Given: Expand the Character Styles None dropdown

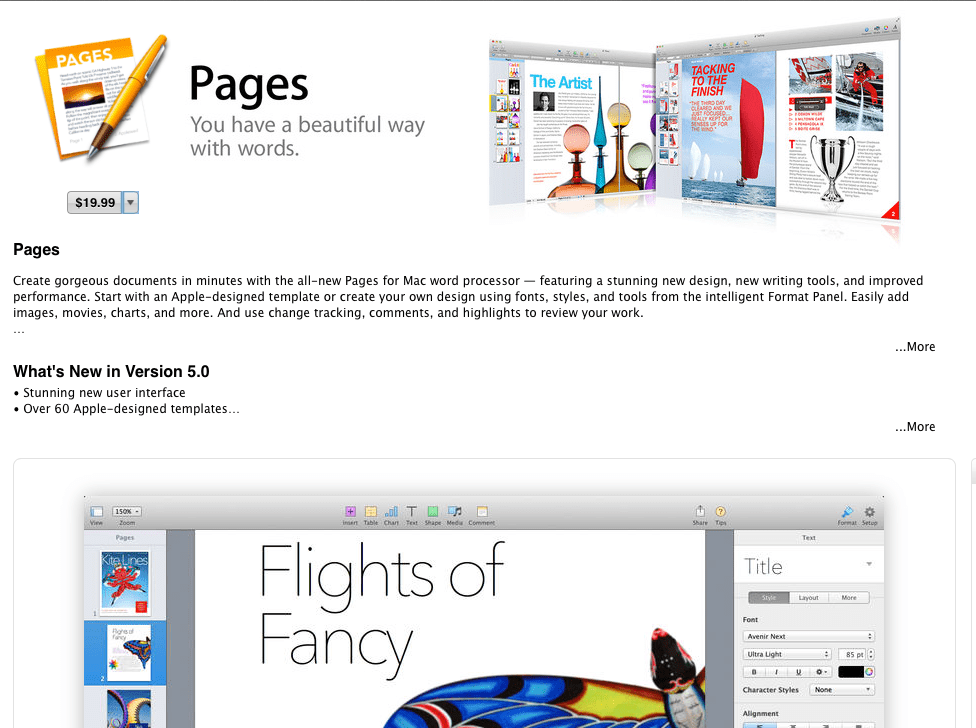Looking at the screenshot, I should coord(842,689).
